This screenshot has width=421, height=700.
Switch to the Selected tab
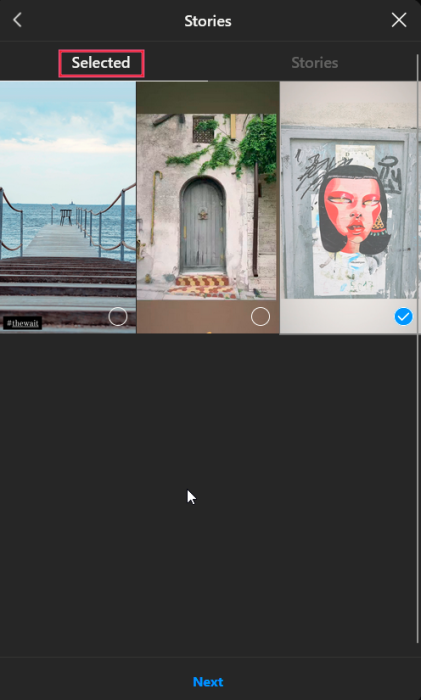(x=101, y=63)
